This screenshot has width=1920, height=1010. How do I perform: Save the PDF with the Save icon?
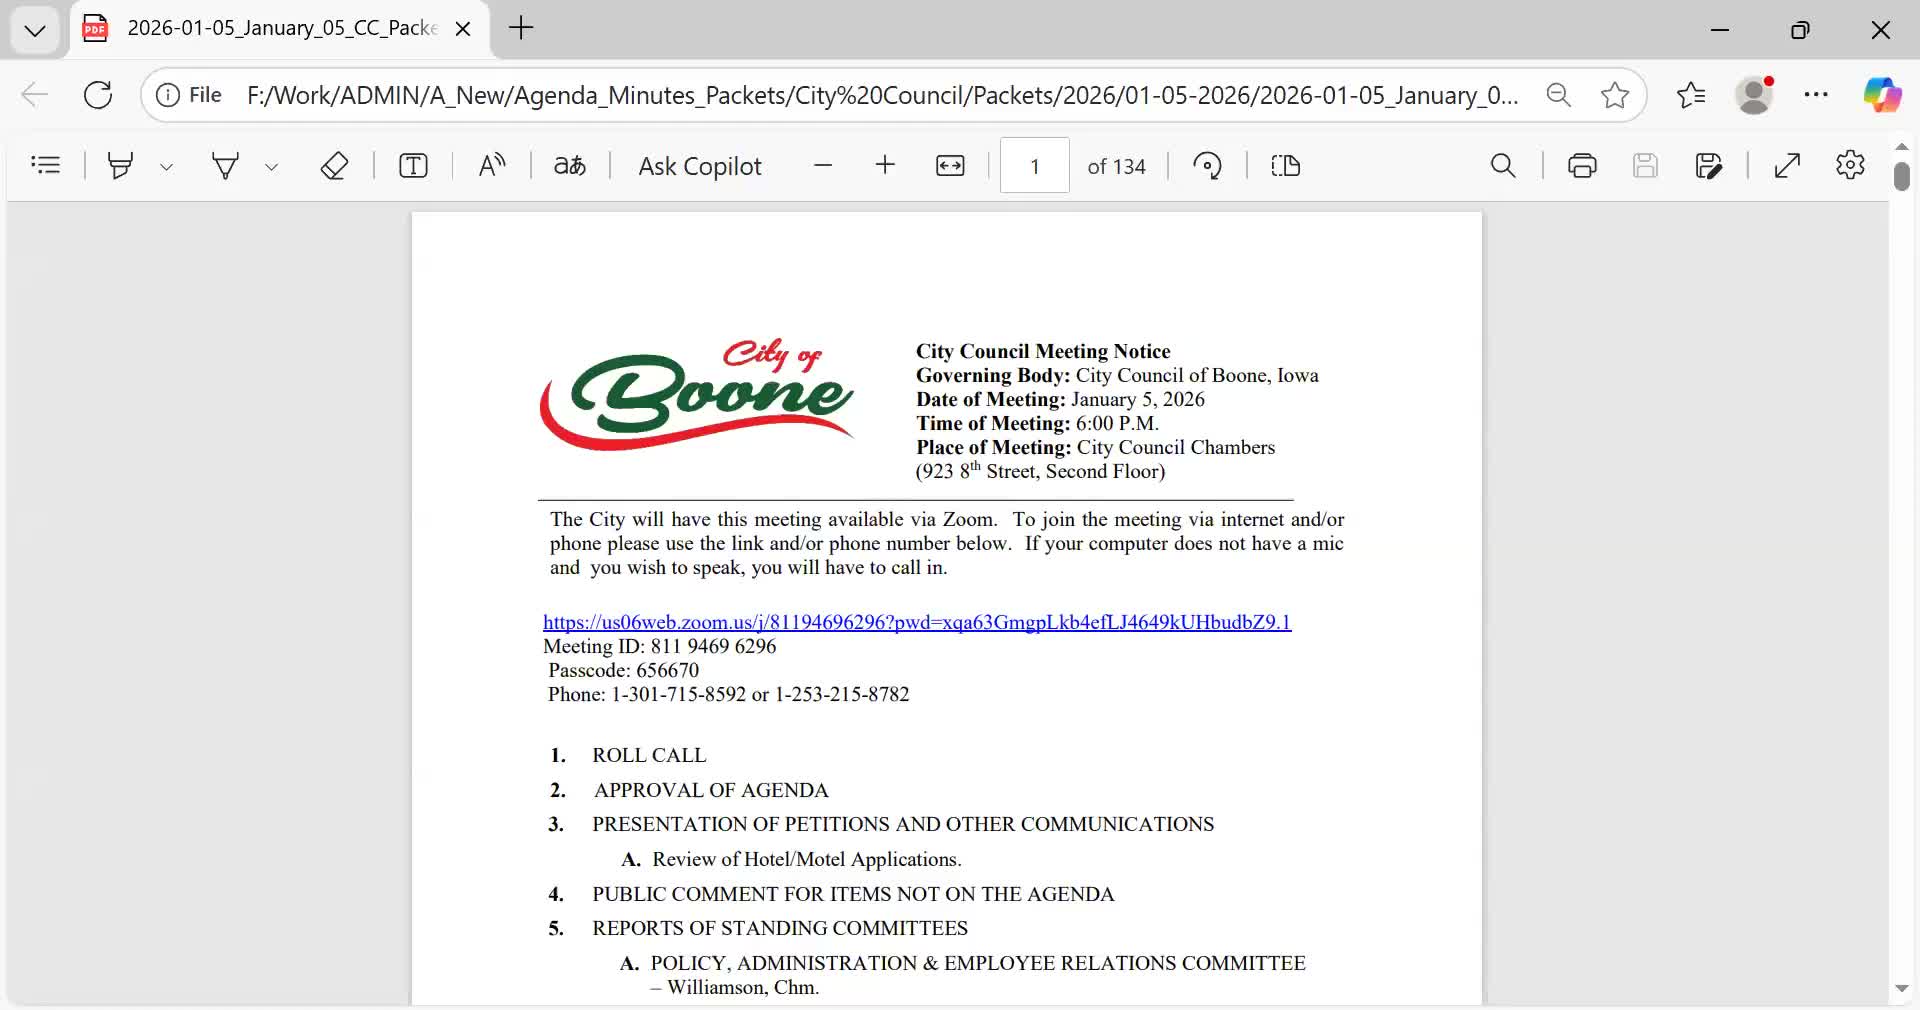(x=1645, y=165)
